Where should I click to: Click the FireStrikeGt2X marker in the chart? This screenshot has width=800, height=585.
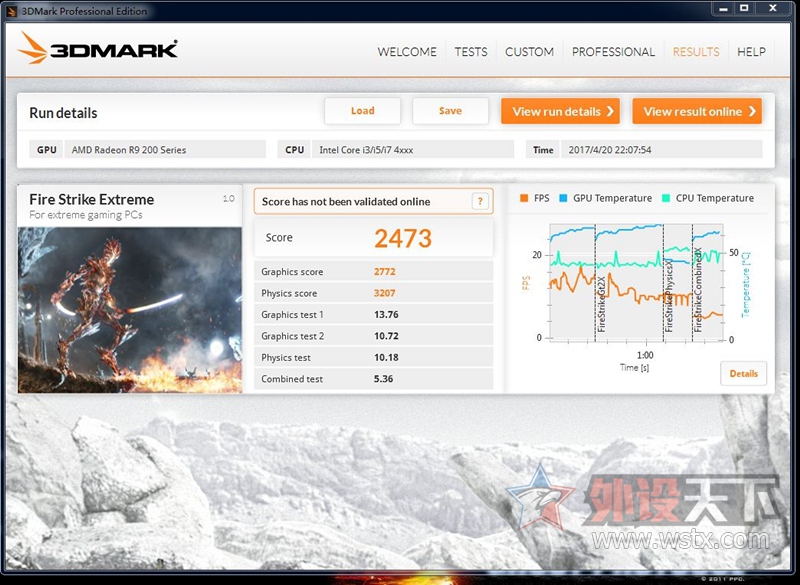[601, 304]
